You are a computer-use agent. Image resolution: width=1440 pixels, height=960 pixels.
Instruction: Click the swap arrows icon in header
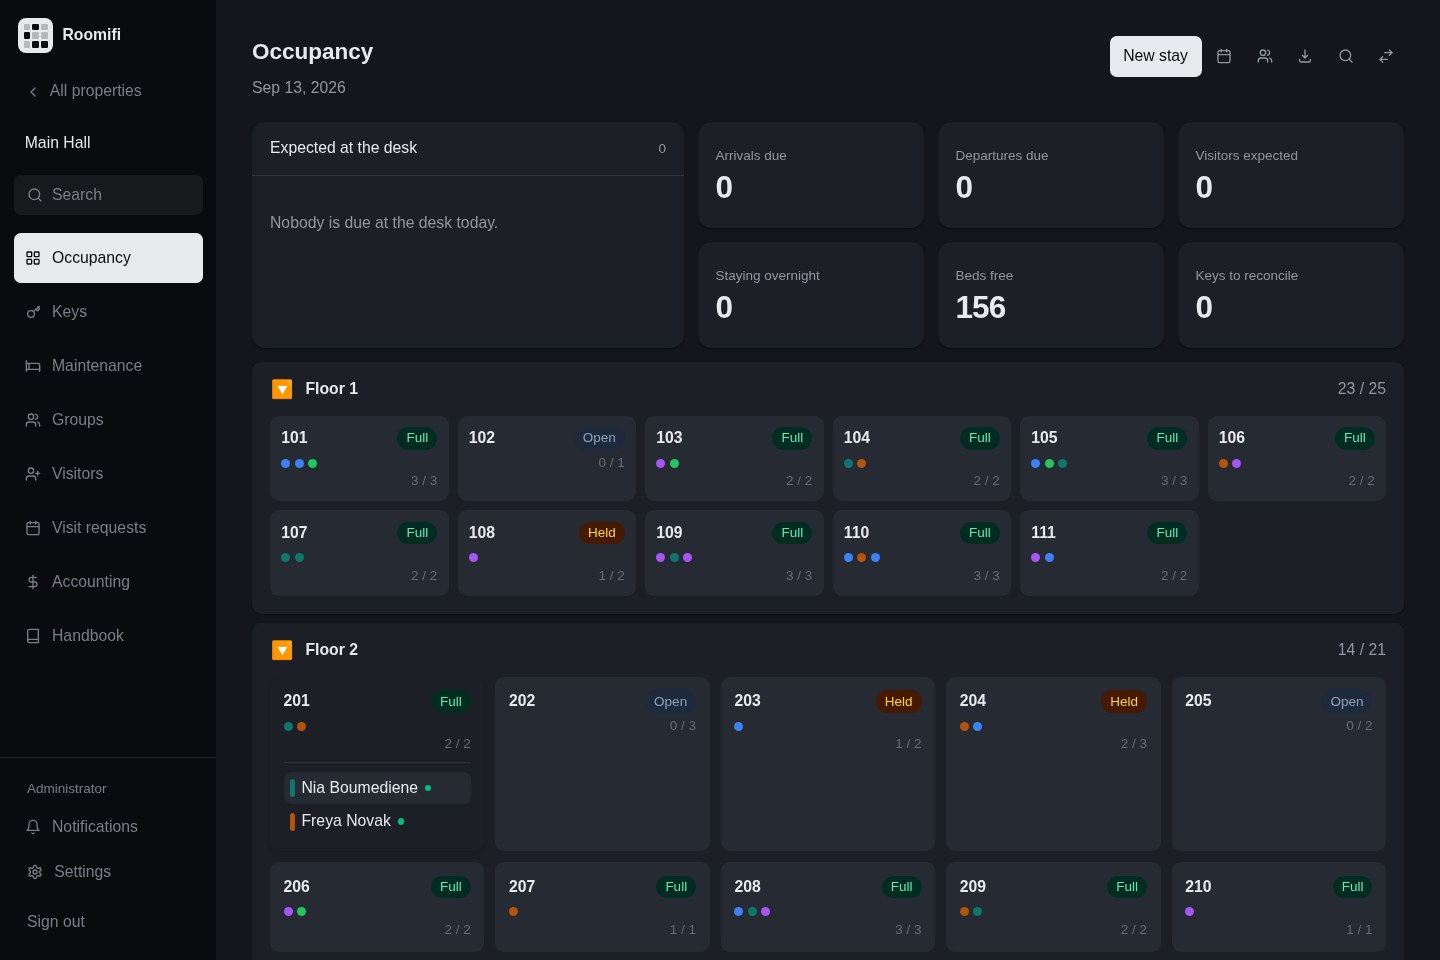(1386, 56)
